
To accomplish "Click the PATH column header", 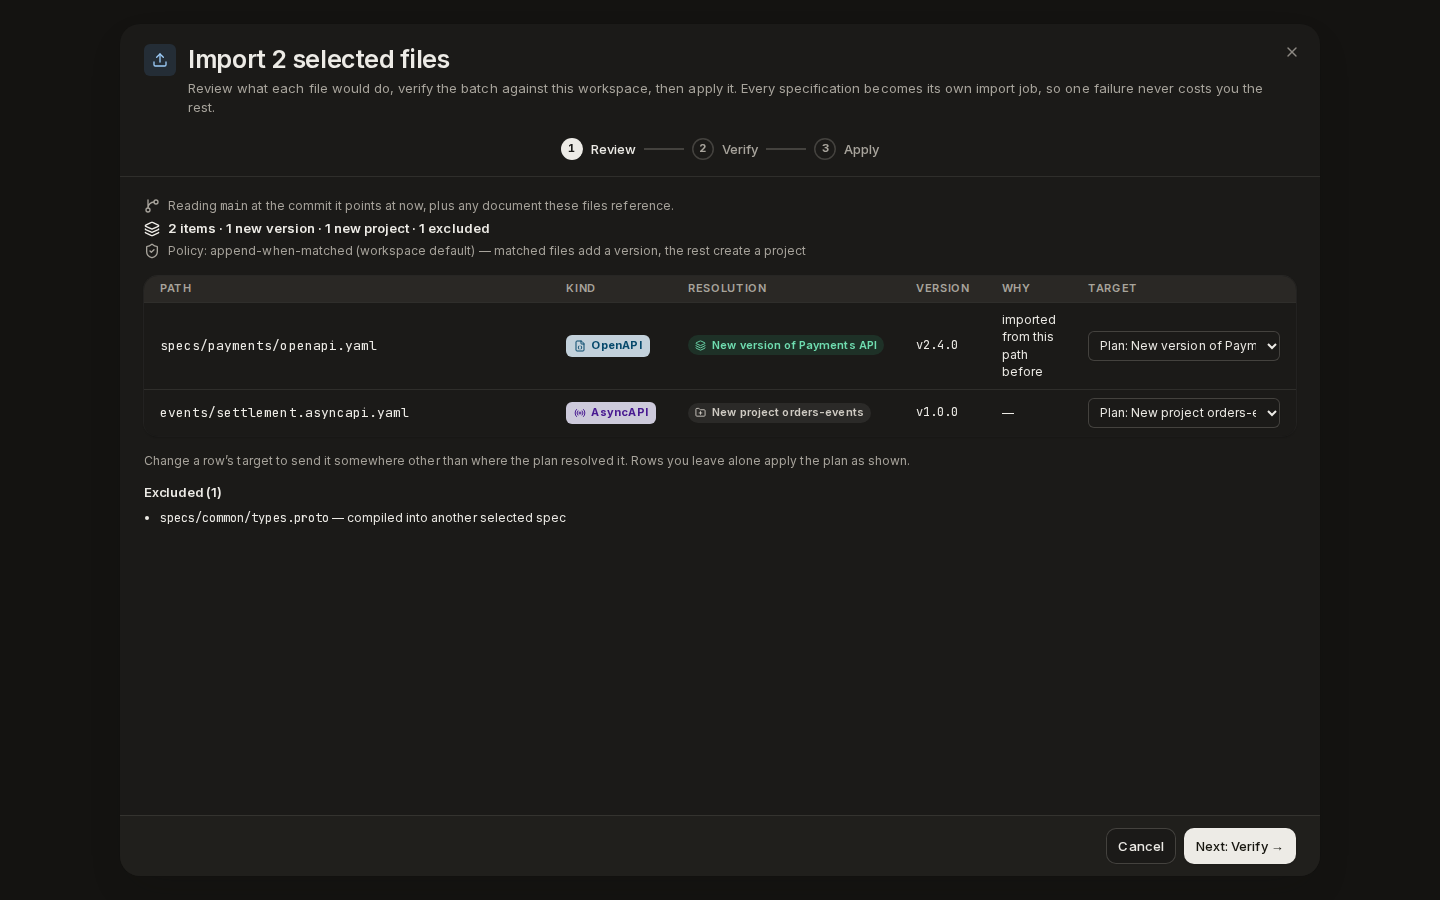I will tap(176, 288).
